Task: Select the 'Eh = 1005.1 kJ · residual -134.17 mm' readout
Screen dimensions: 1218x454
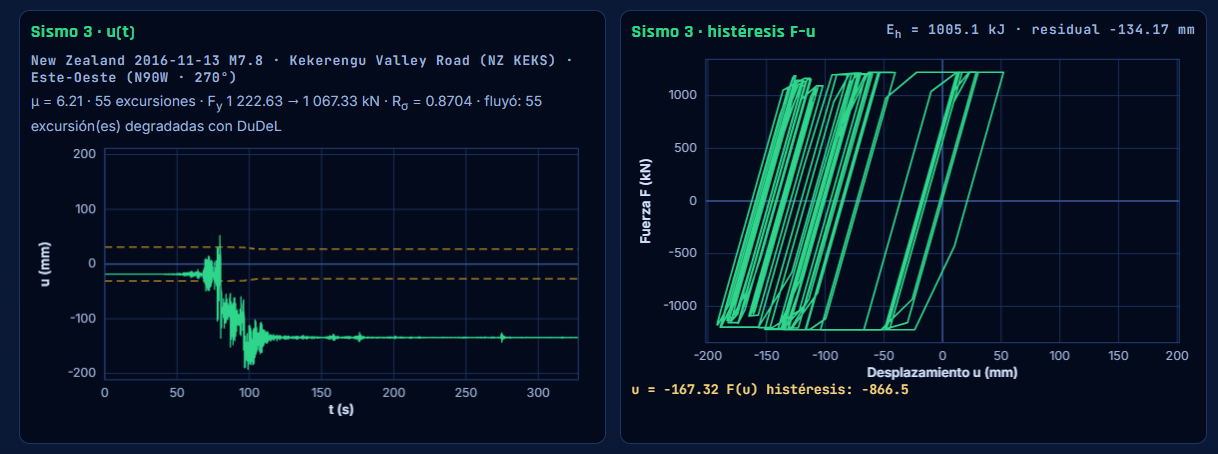Action: 1040,31
